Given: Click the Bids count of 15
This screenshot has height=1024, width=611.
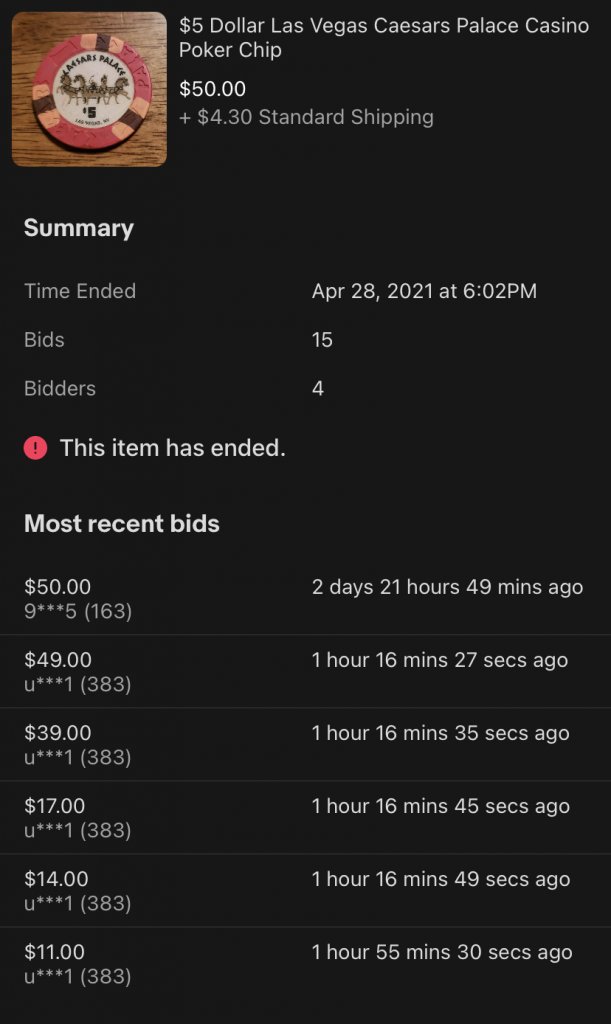Looking at the screenshot, I should [x=322, y=340].
